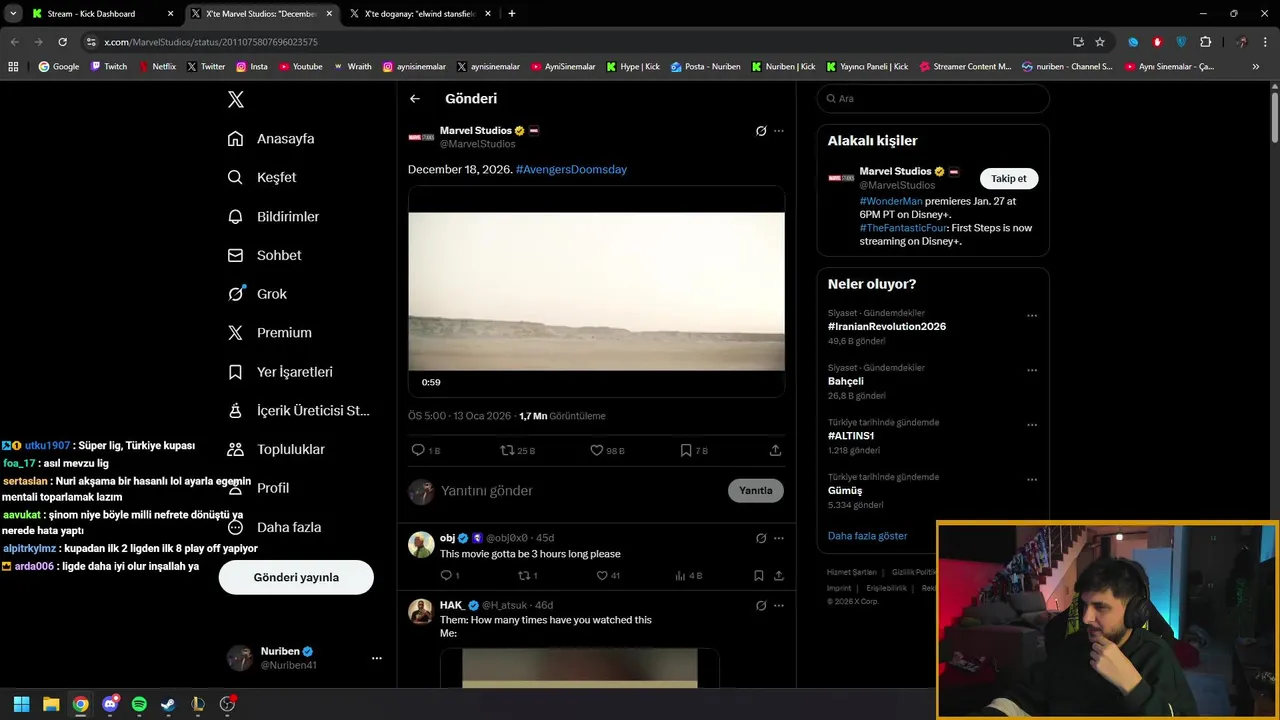Open Keşfet explore page

point(262,177)
